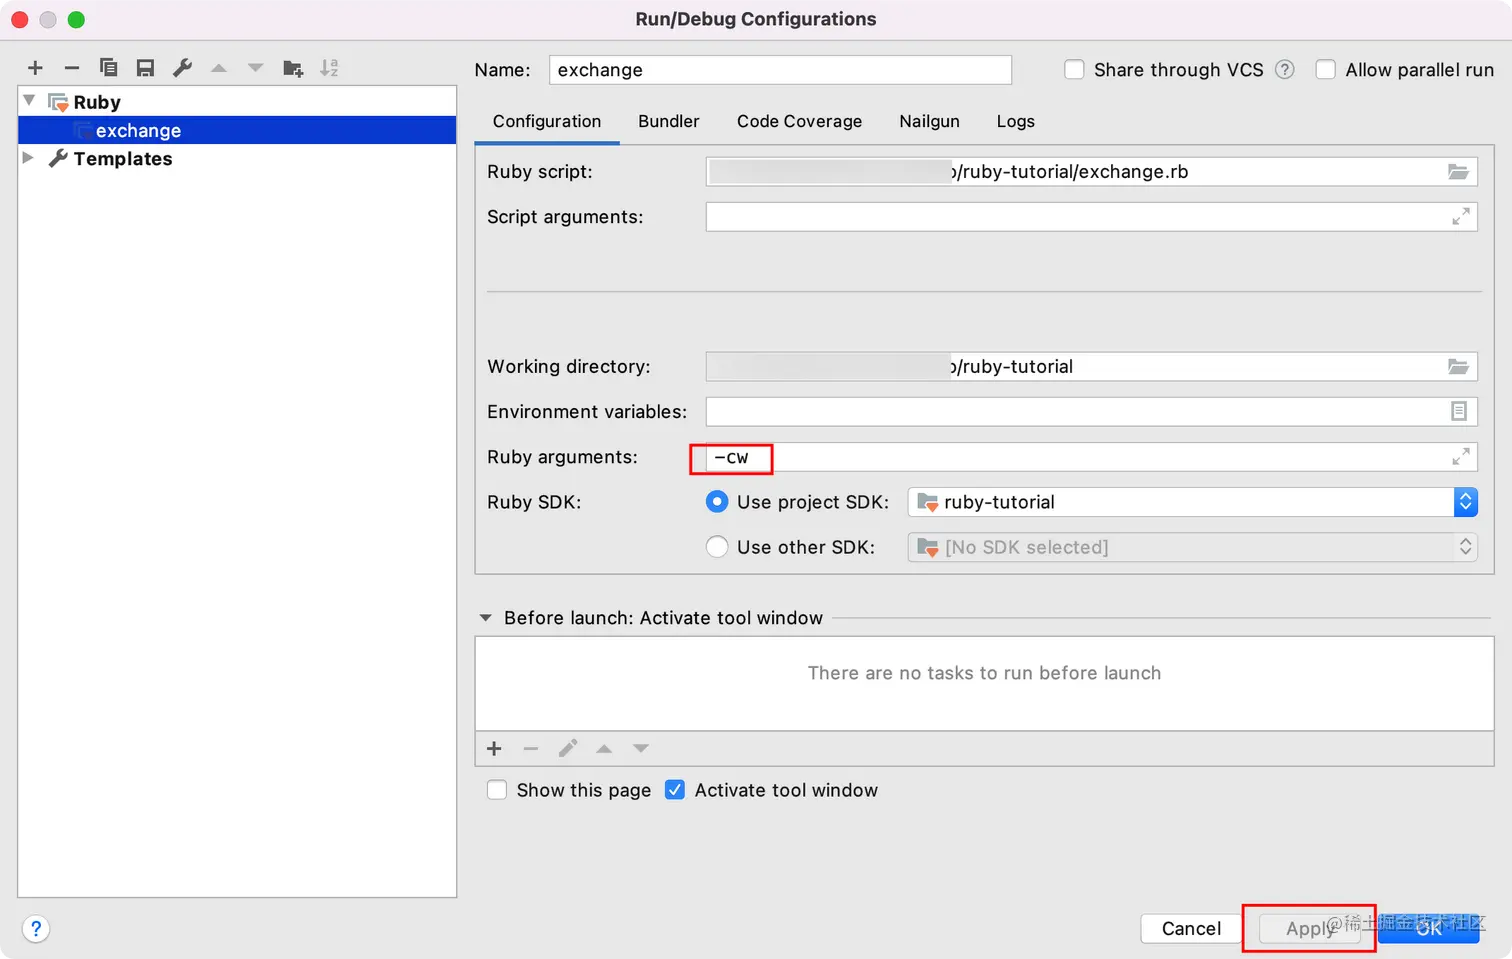Viewport: 1512px width, 959px height.
Task: Open the No SDK selected dropdown
Action: tap(1192, 547)
